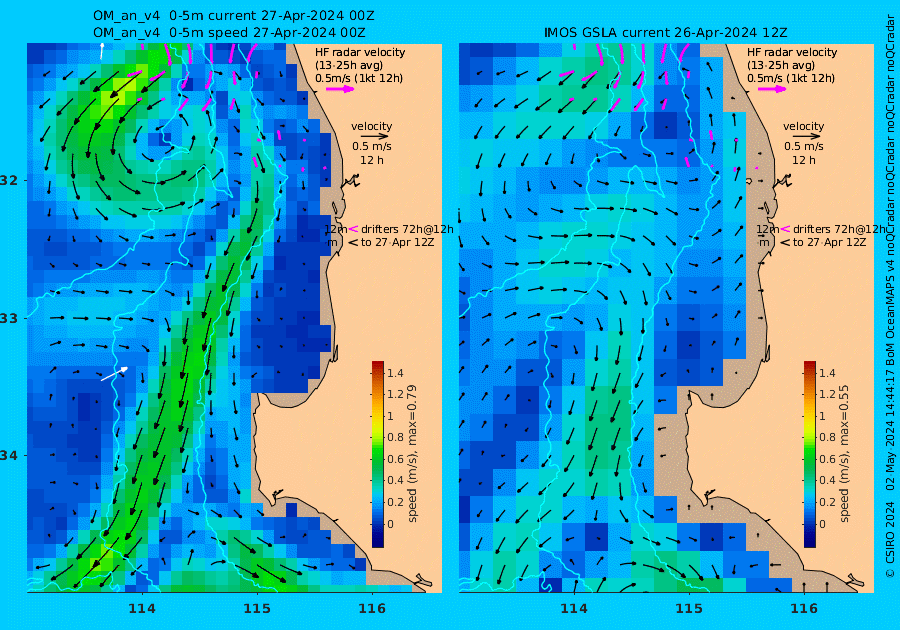
Task: Click the magenta drifter marker in left map legend
Action: [353, 229]
